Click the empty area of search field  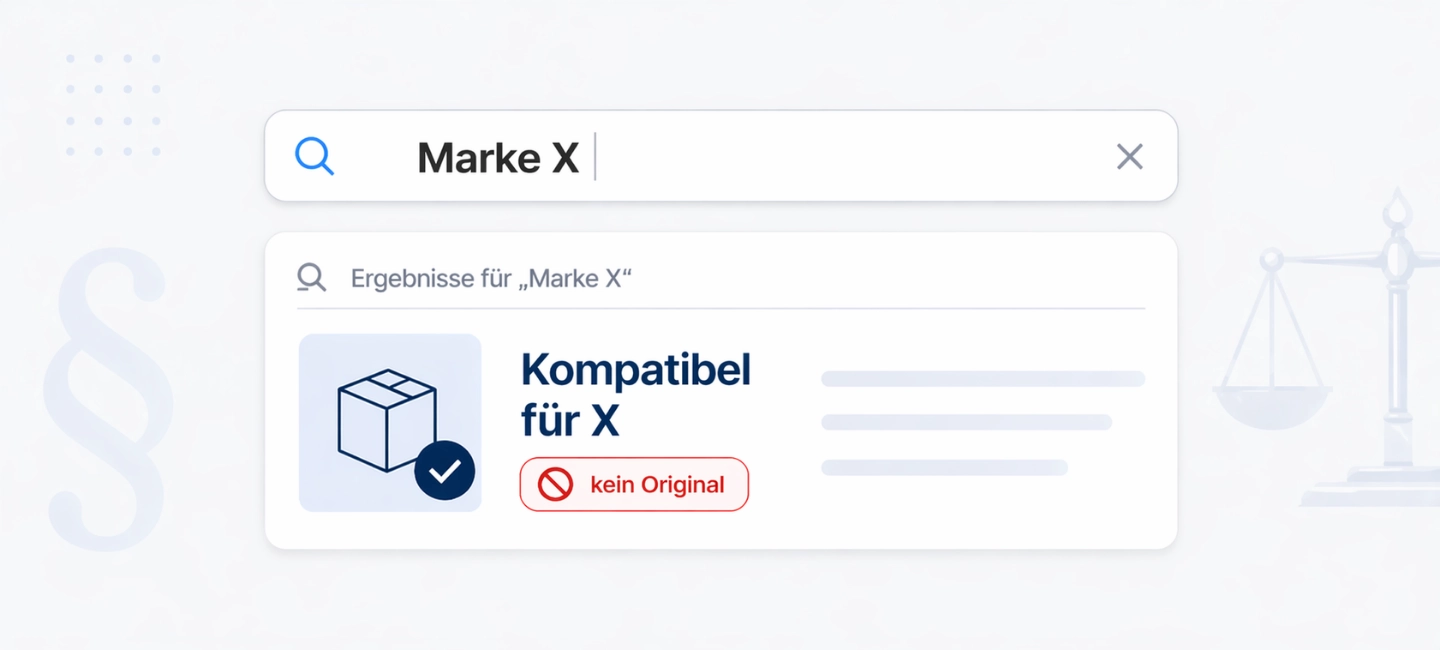tap(850, 157)
